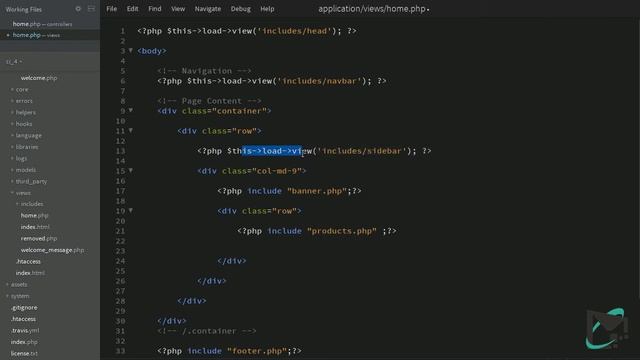
Task: Open the Debug menu
Action: [240, 9]
